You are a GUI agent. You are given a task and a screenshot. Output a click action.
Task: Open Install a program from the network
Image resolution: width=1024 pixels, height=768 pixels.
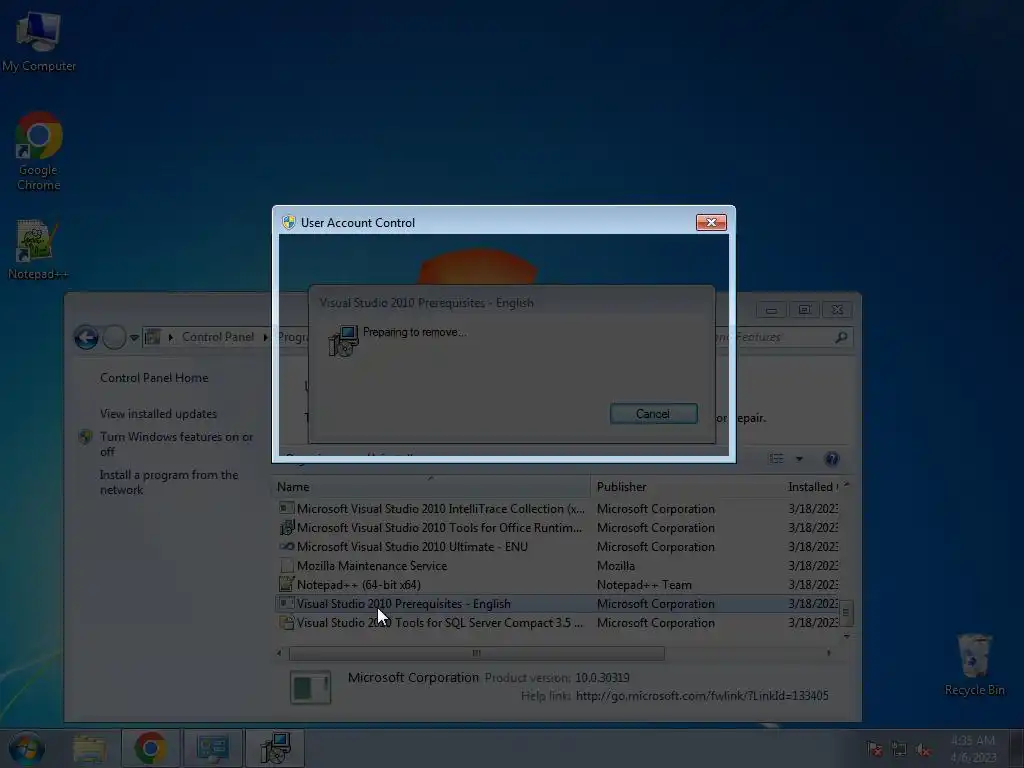(x=168, y=482)
